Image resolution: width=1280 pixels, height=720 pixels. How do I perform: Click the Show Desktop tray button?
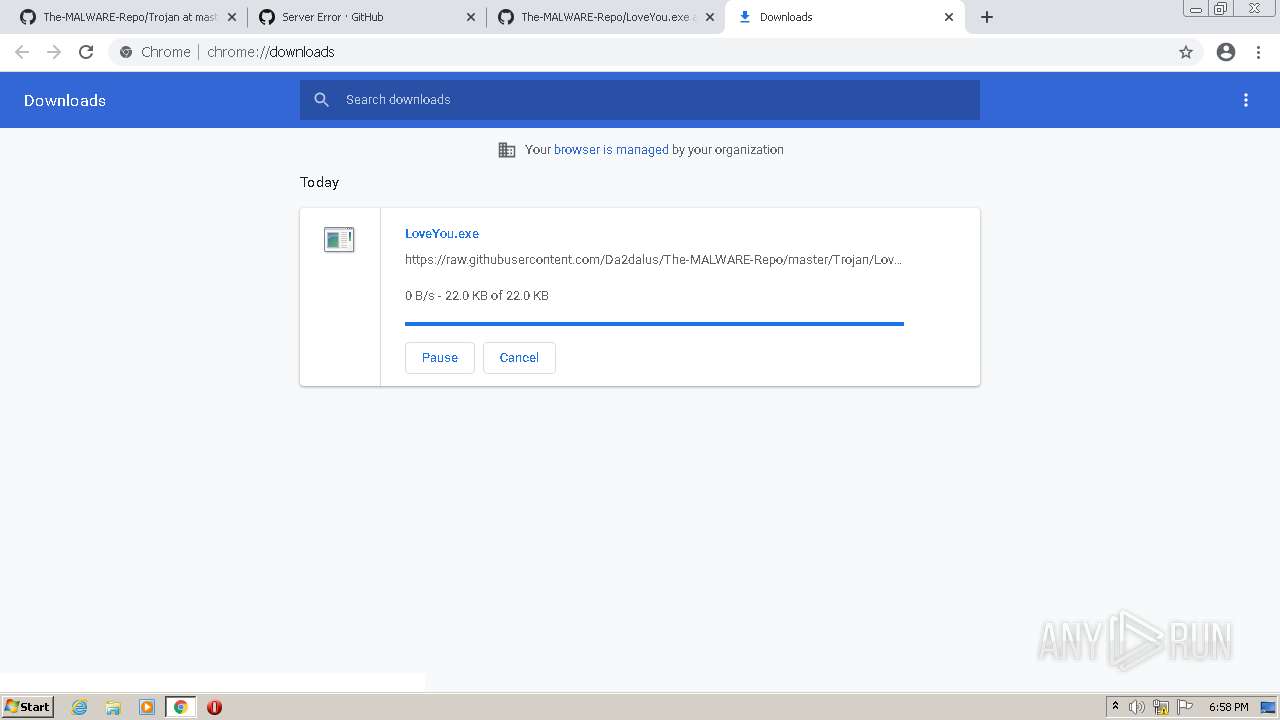pos(1269,707)
